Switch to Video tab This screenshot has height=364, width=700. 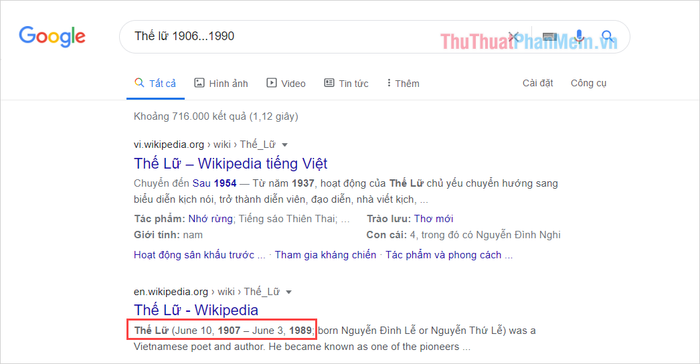pos(286,84)
